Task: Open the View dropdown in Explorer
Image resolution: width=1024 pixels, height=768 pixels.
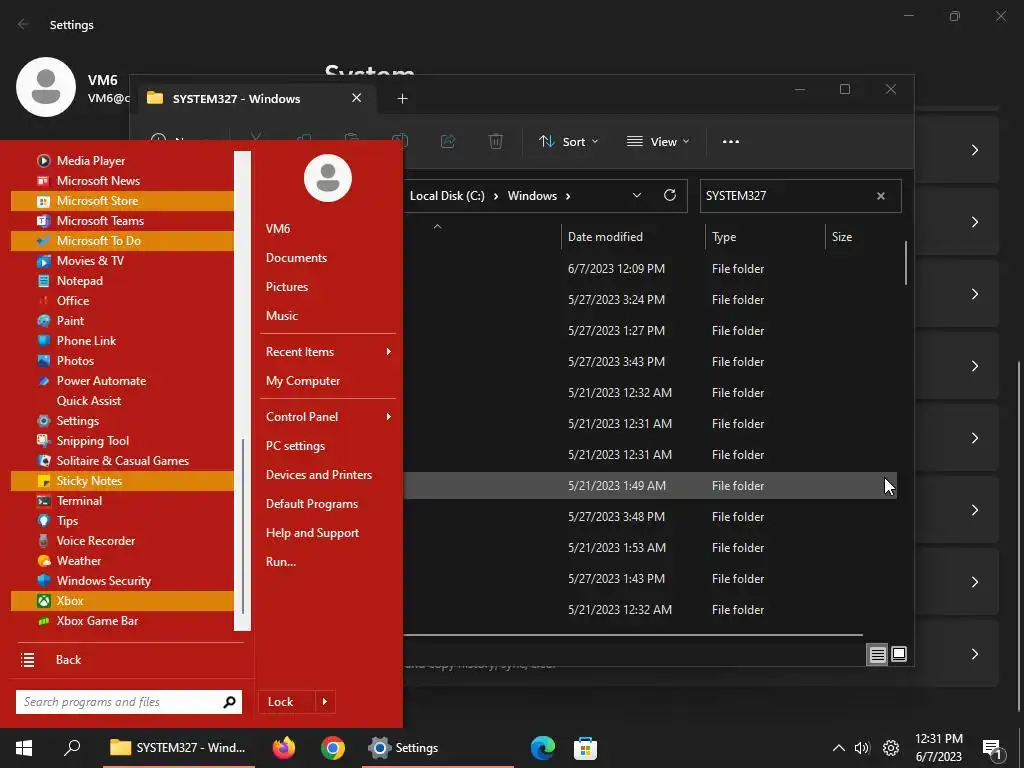Action: (x=658, y=142)
